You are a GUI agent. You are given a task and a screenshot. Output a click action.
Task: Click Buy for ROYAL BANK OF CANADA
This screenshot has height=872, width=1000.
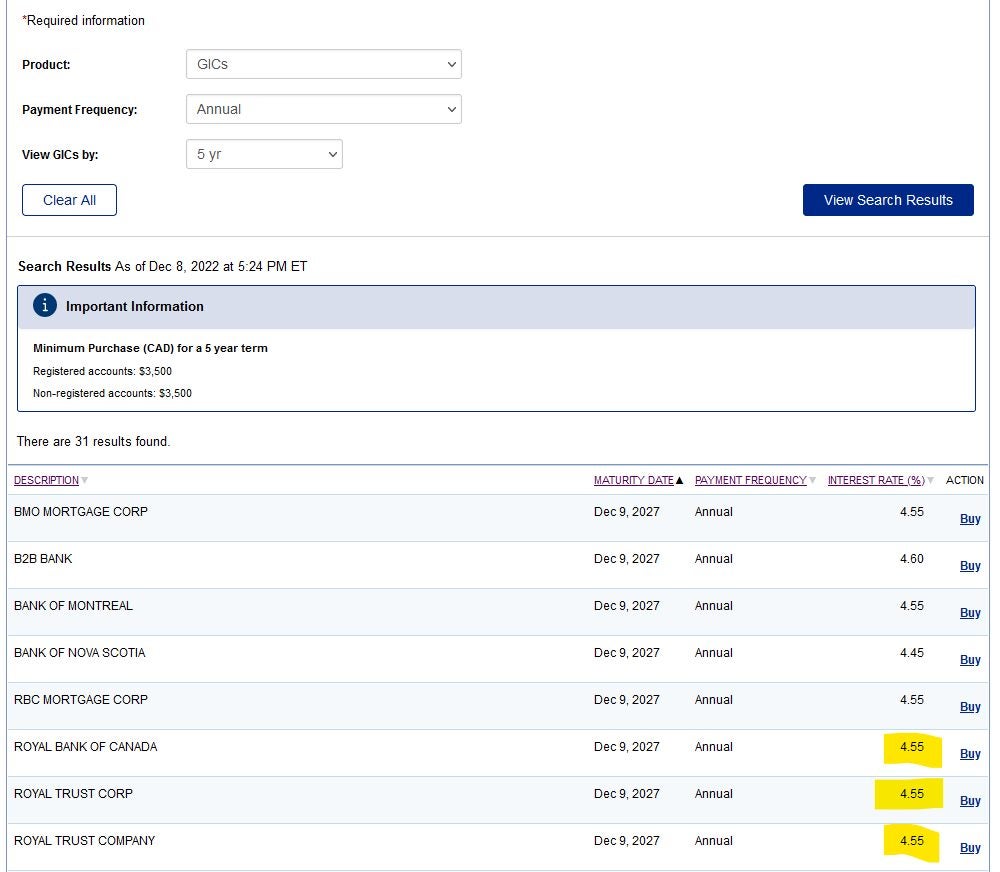point(969,754)
